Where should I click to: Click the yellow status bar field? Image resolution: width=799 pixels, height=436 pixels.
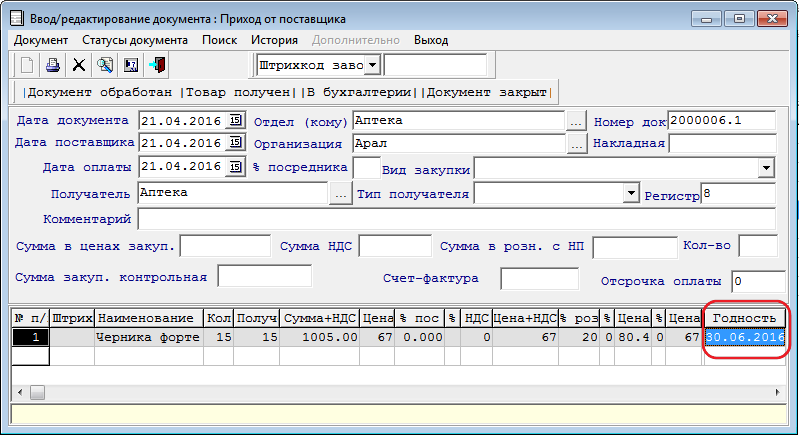pyautogui.click(x=398, y=414)
